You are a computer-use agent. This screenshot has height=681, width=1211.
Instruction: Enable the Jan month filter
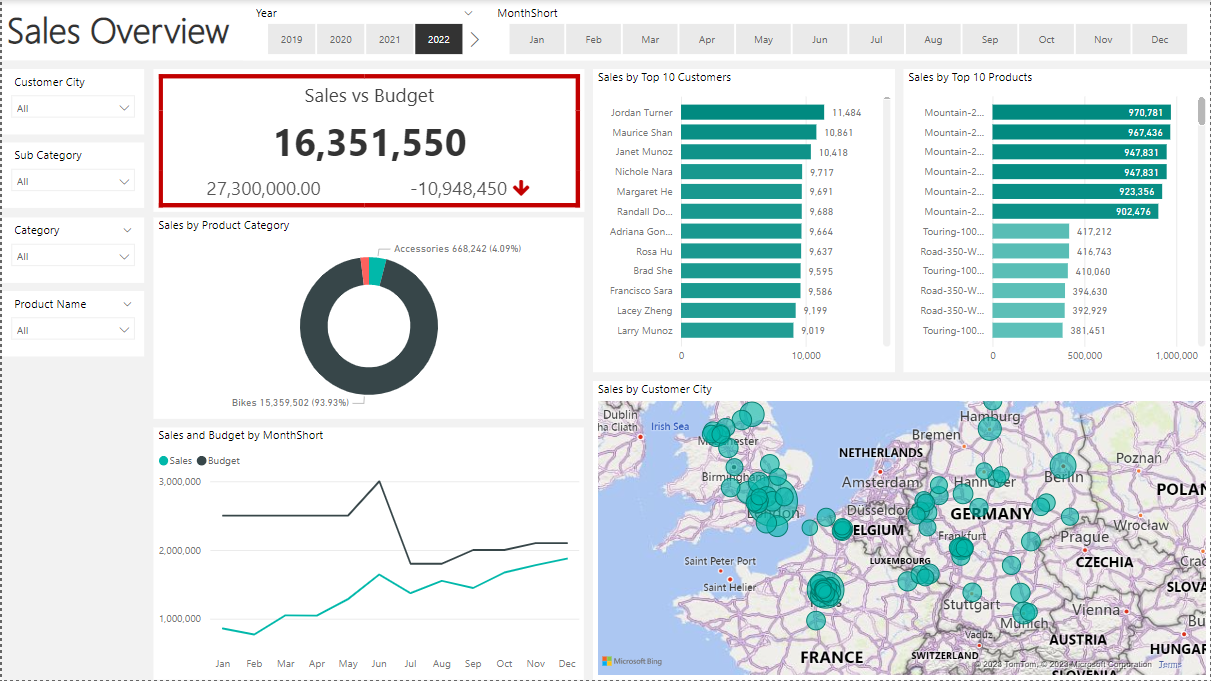point(536,39)
